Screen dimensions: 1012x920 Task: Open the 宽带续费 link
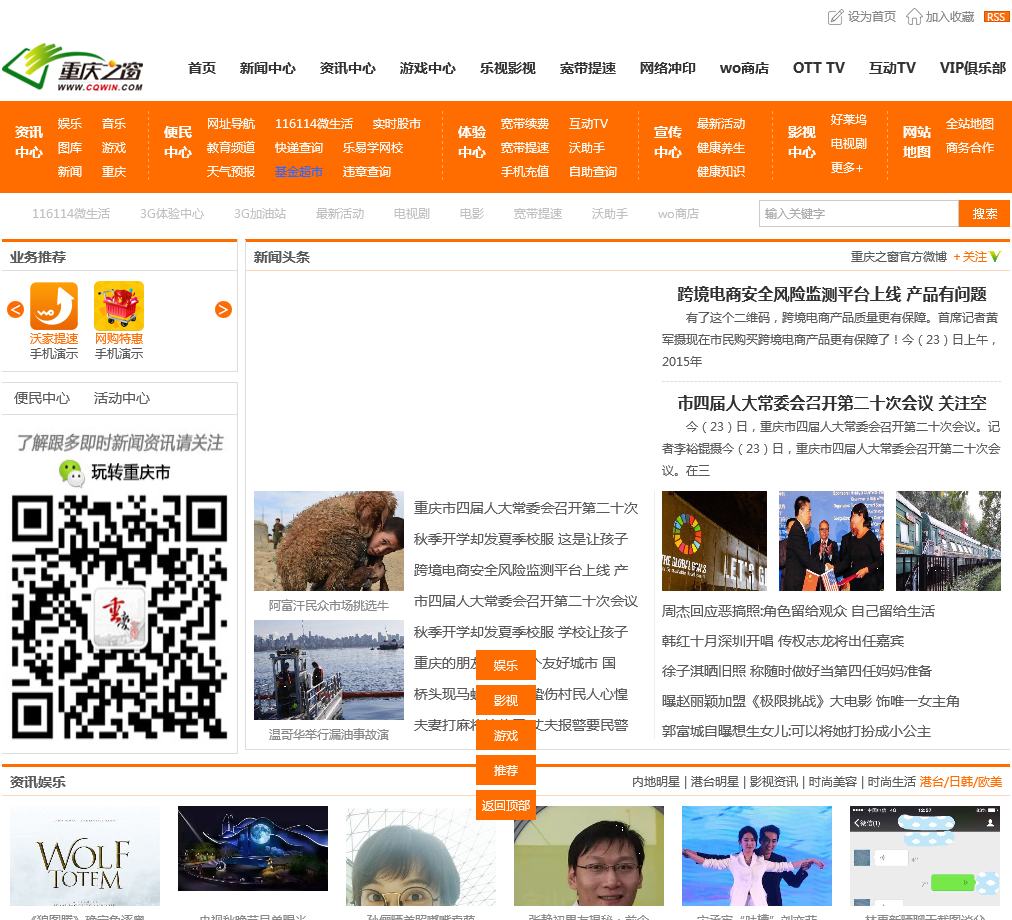coord(525,123)
